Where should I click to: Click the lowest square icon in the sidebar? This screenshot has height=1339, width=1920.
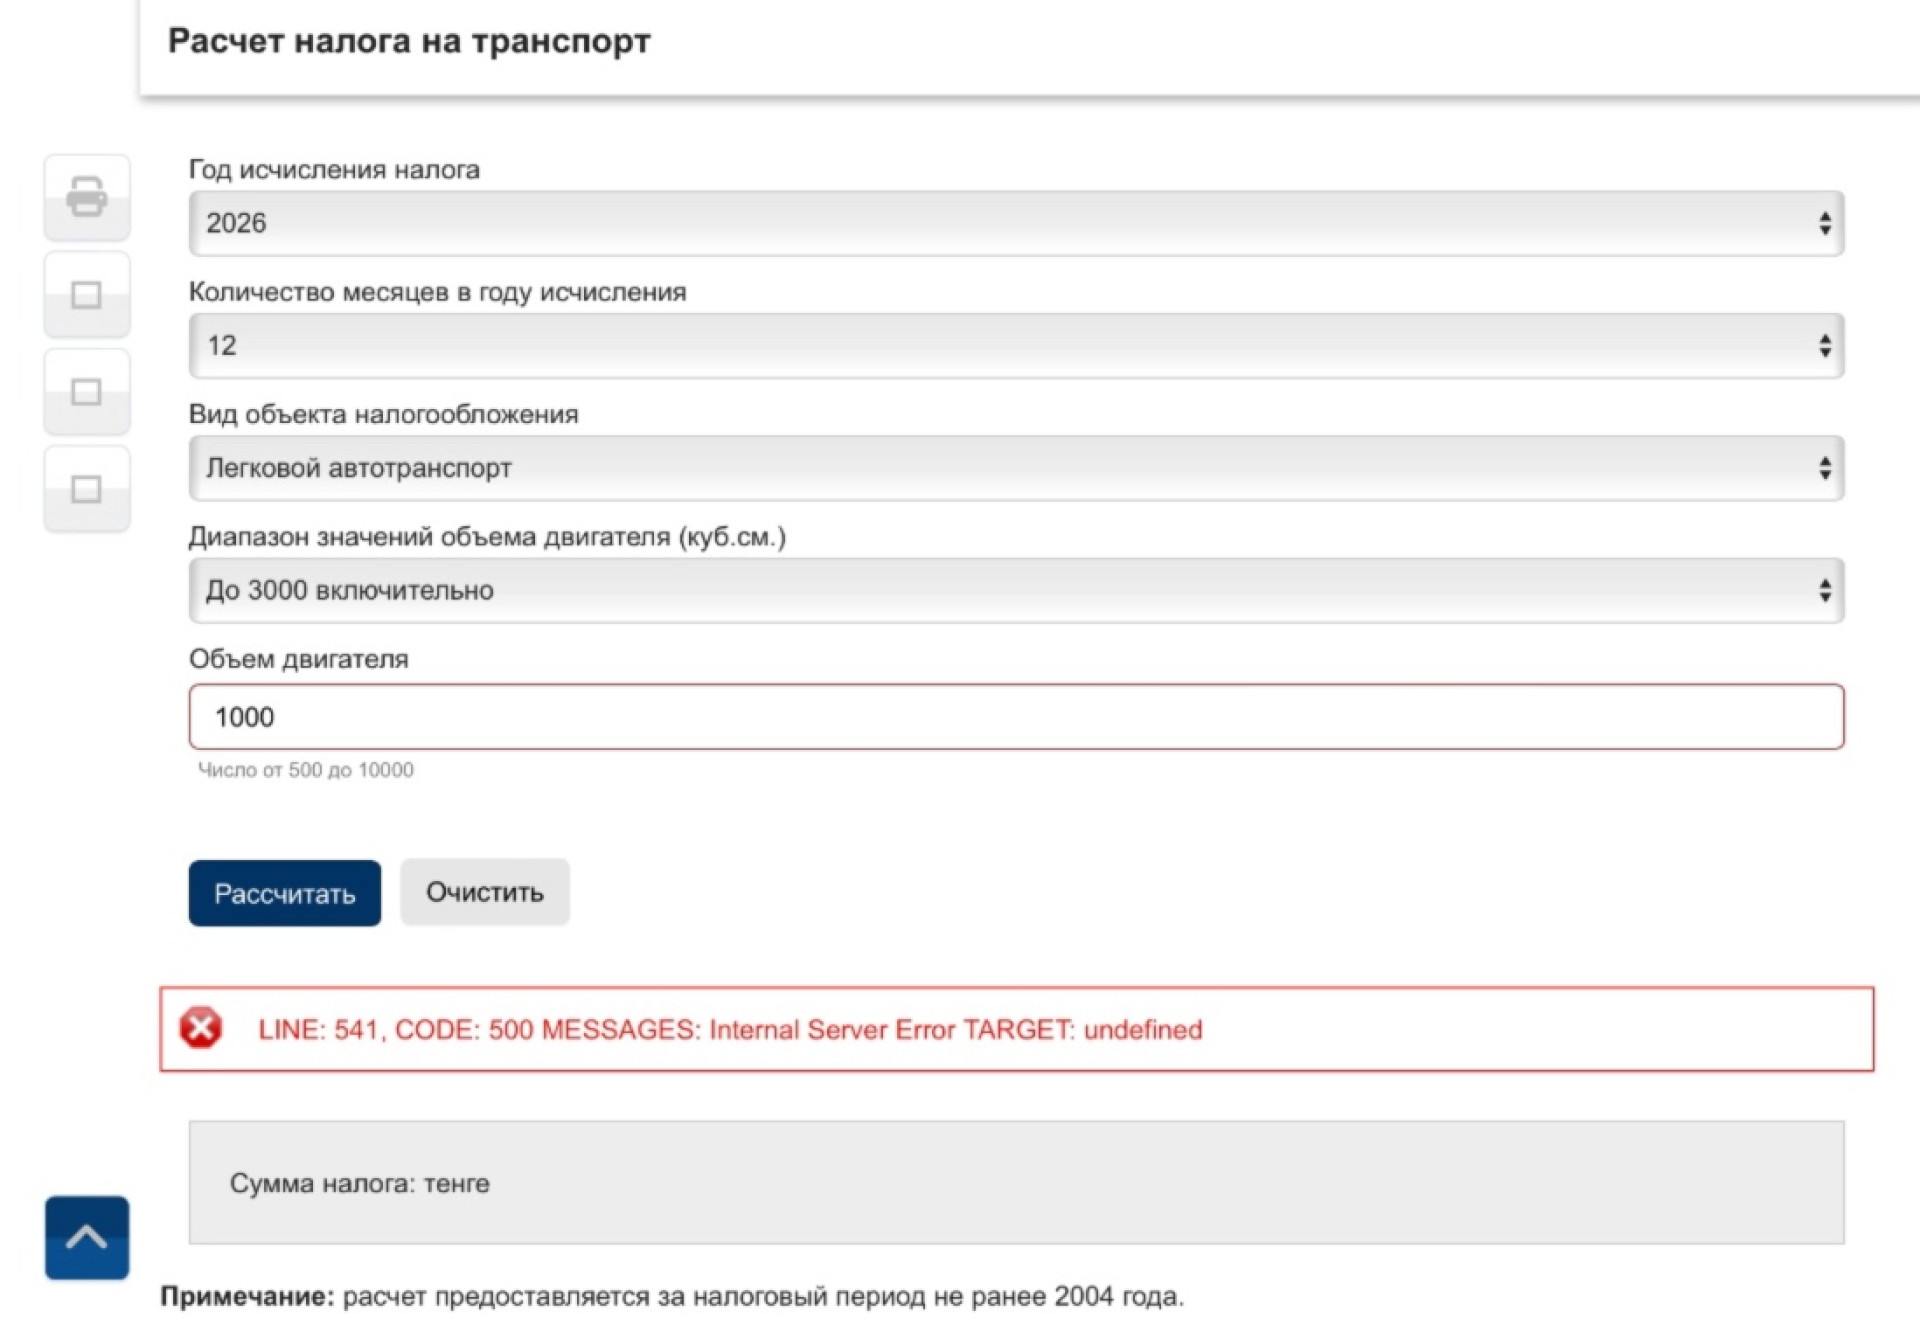[x=87, y=489]
